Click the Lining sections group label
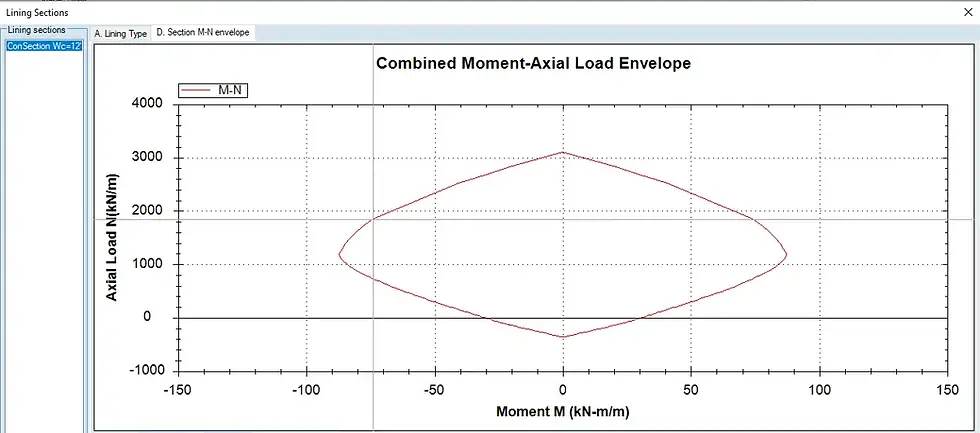The image size is (980, 433). coord(36,30)
